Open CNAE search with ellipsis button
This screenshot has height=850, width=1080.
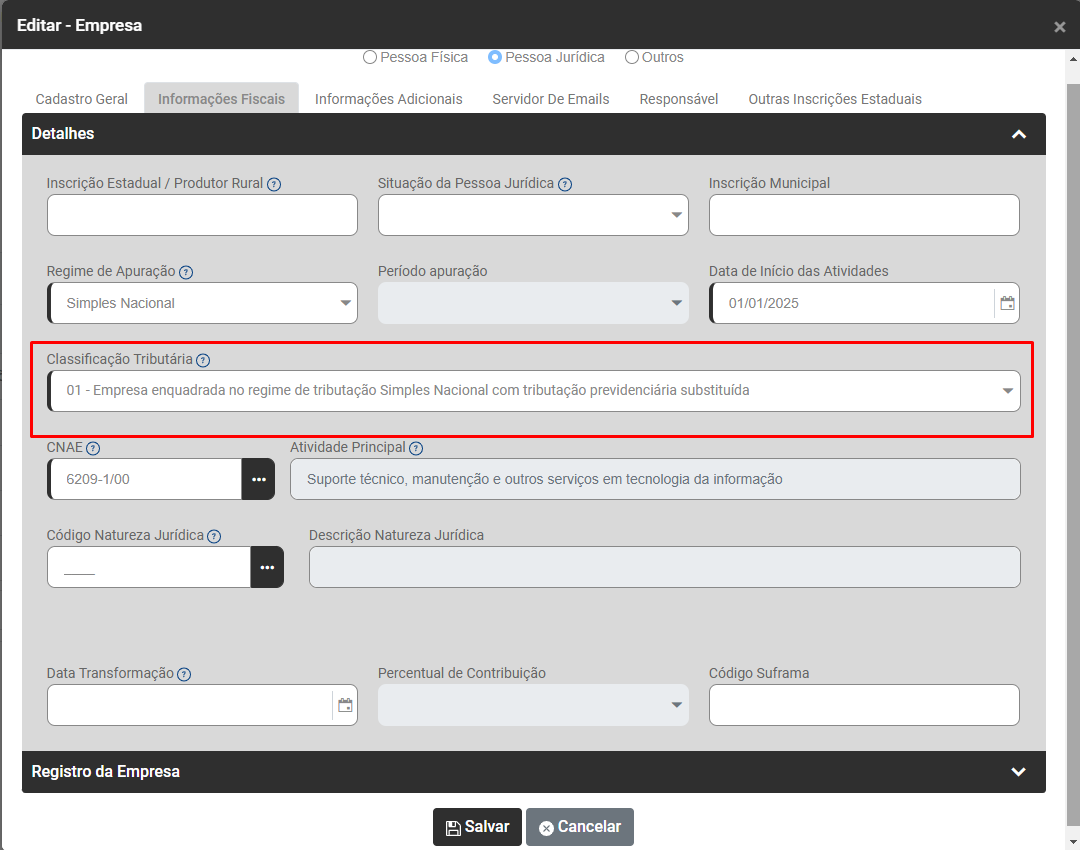258,479
